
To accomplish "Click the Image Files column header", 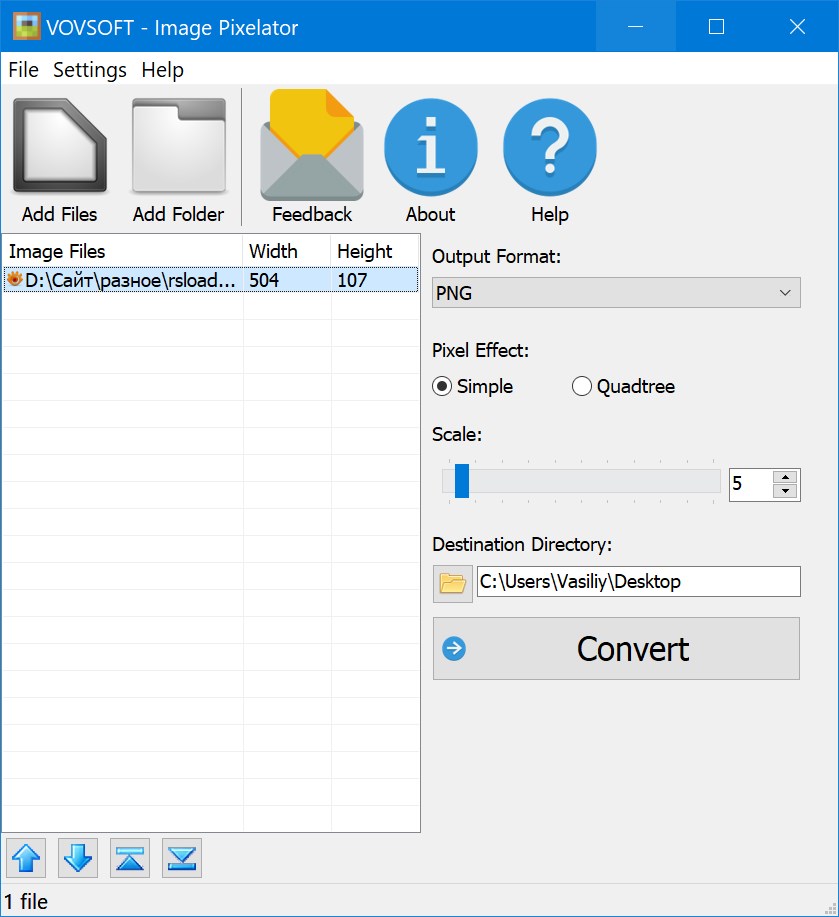I will pyautogui.click(x=122, y=251).
